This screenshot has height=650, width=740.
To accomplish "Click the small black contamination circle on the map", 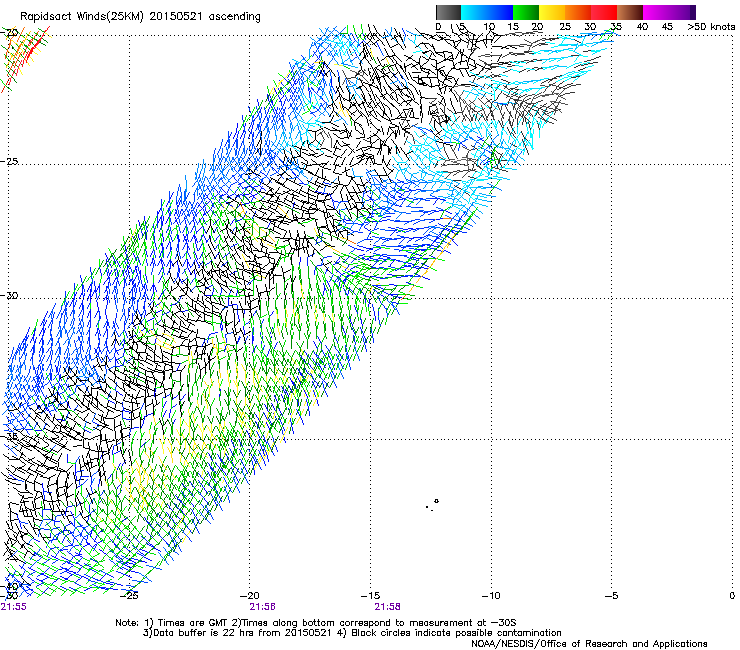I will click(x=437, y=501).
